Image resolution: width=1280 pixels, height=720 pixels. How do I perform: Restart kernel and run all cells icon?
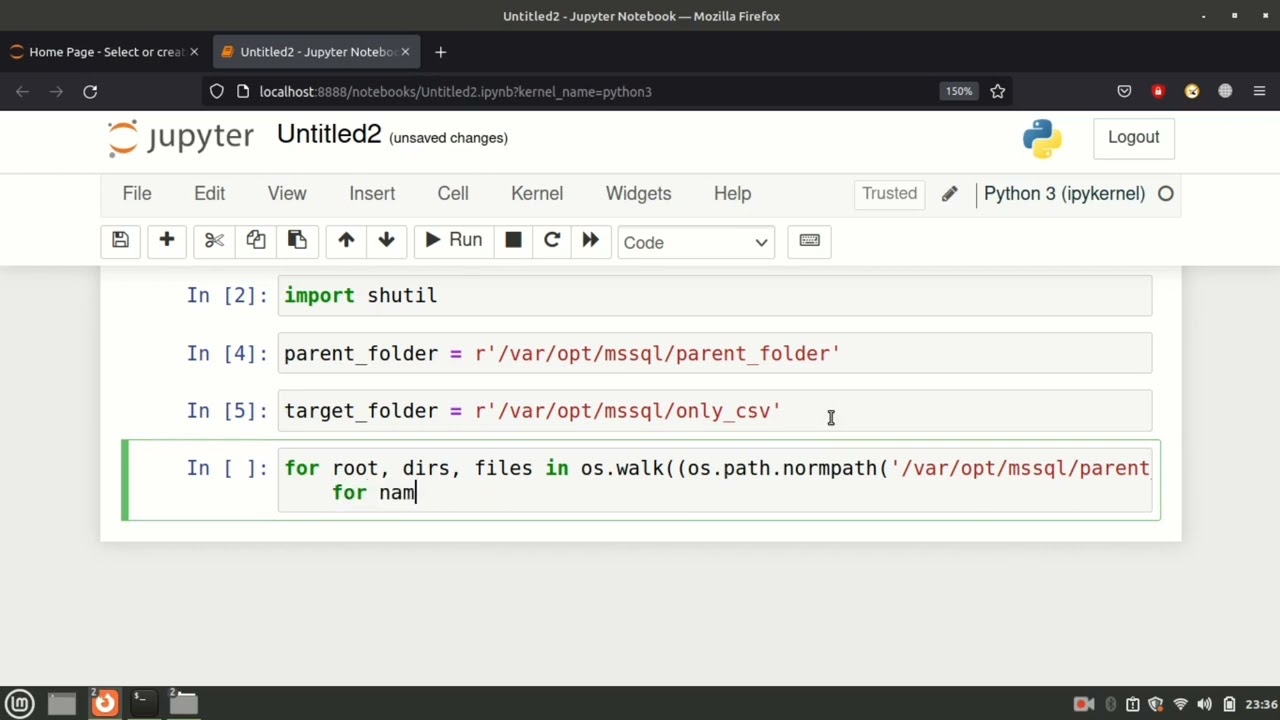[590, 241]
